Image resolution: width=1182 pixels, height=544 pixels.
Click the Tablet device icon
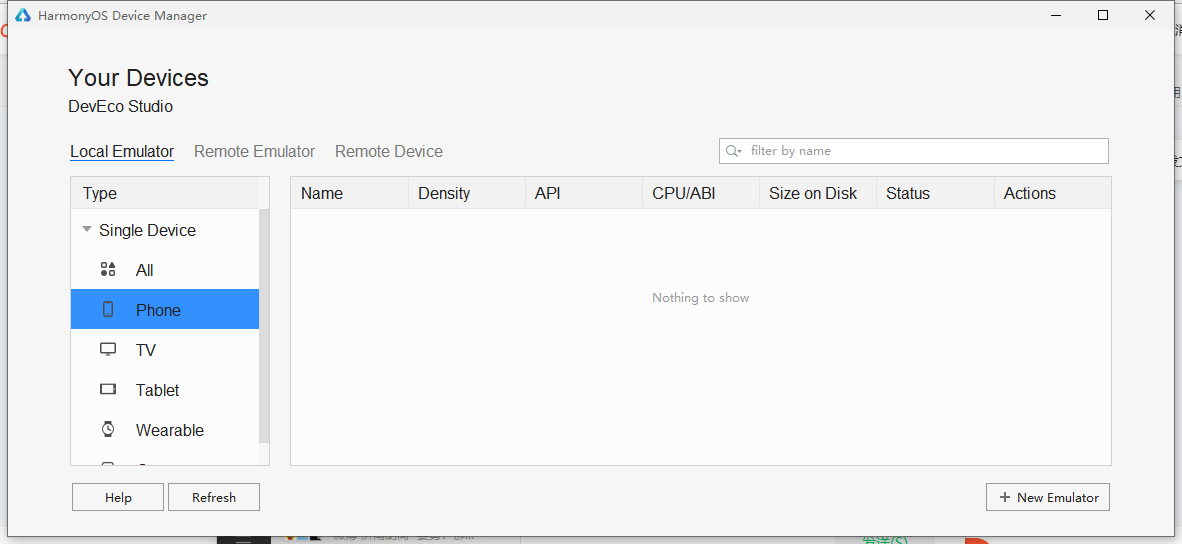[108, 390]
